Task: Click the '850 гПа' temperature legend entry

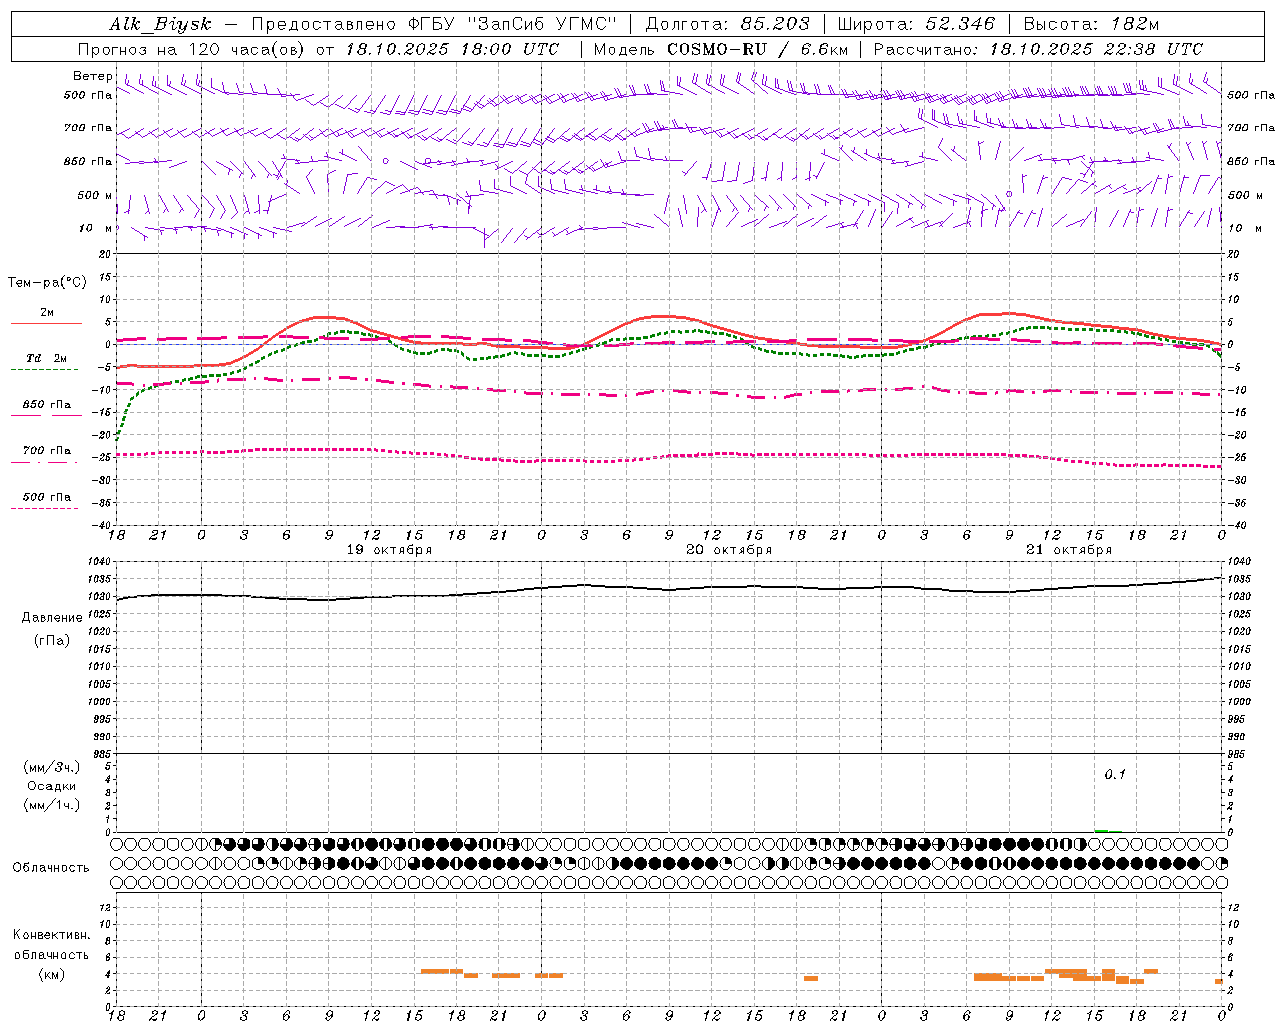Action: pyautogui.click(x=47, y=405)
